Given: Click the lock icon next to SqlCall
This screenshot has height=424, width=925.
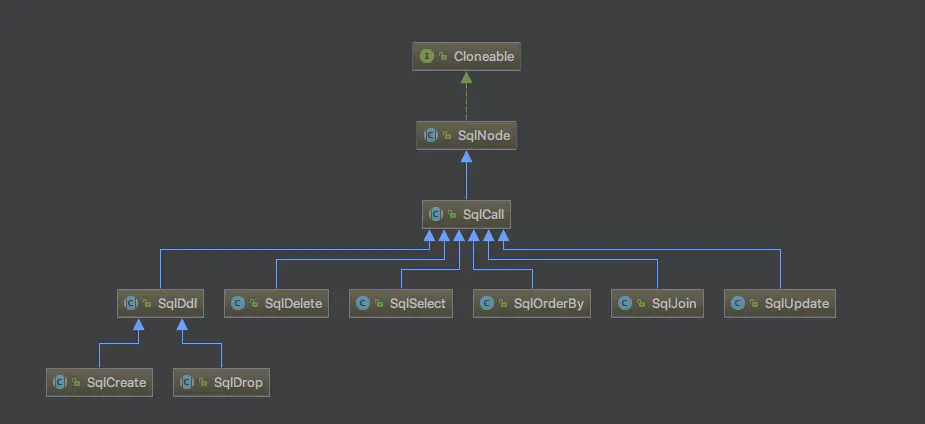Looking at the screenshot, I should click(452, 215).
